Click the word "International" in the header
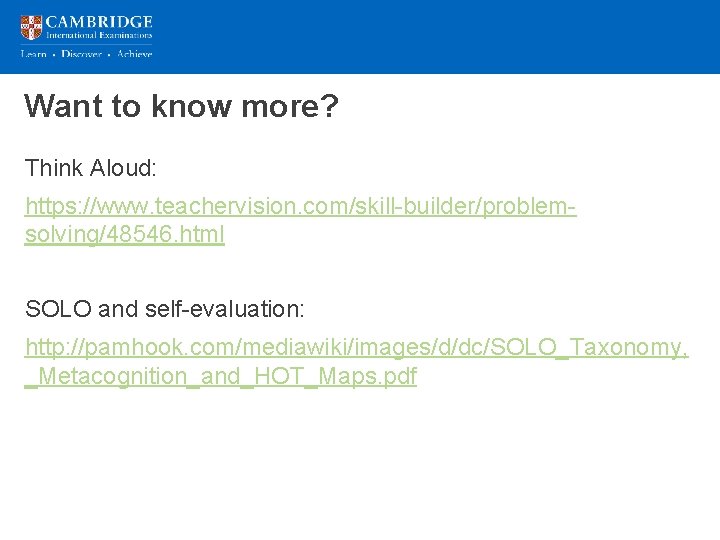 [x=73, y=36]
